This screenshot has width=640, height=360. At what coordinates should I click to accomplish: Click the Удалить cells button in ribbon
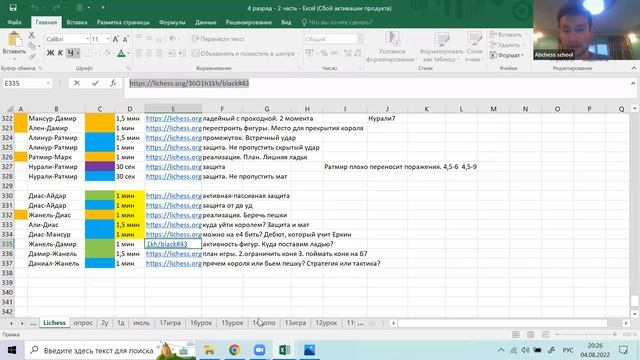point(505,45)
